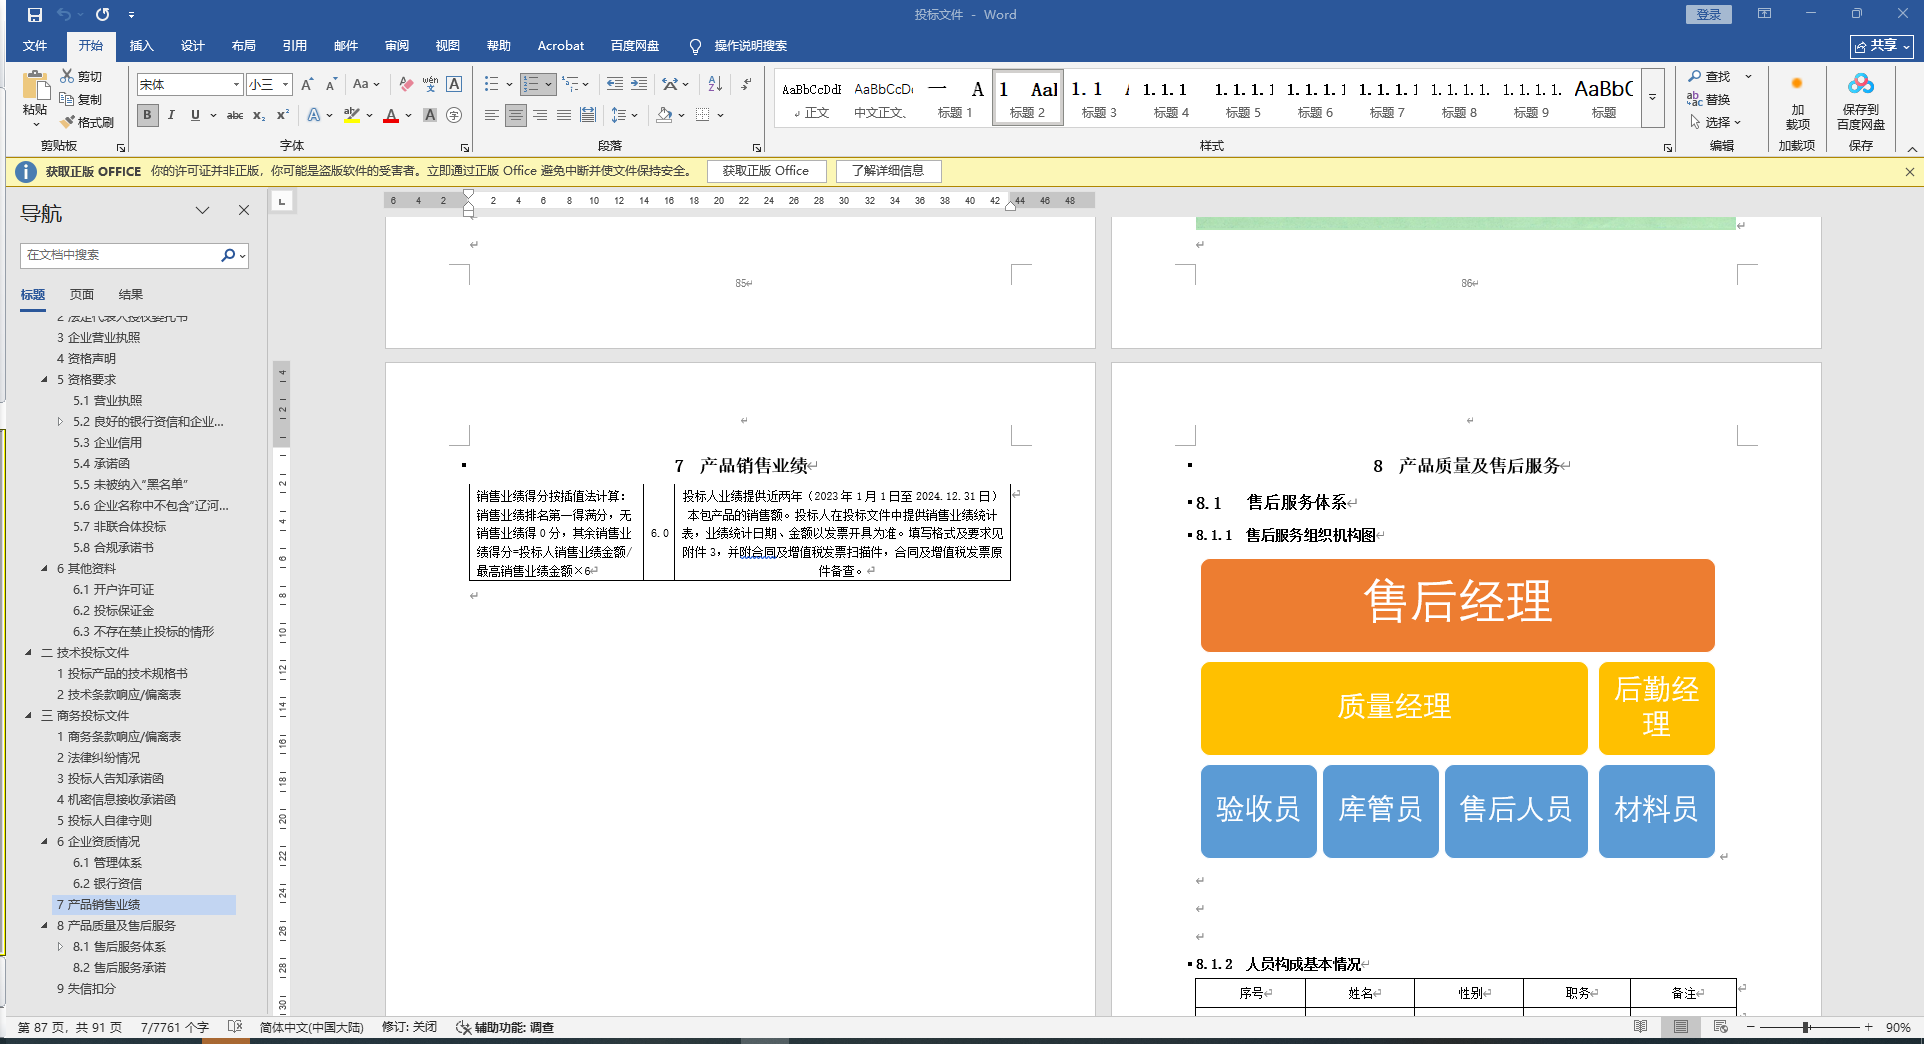Click the 登录 sign-in button
This screenshot has width=1924, height=1044.
tap(1709, 14)
